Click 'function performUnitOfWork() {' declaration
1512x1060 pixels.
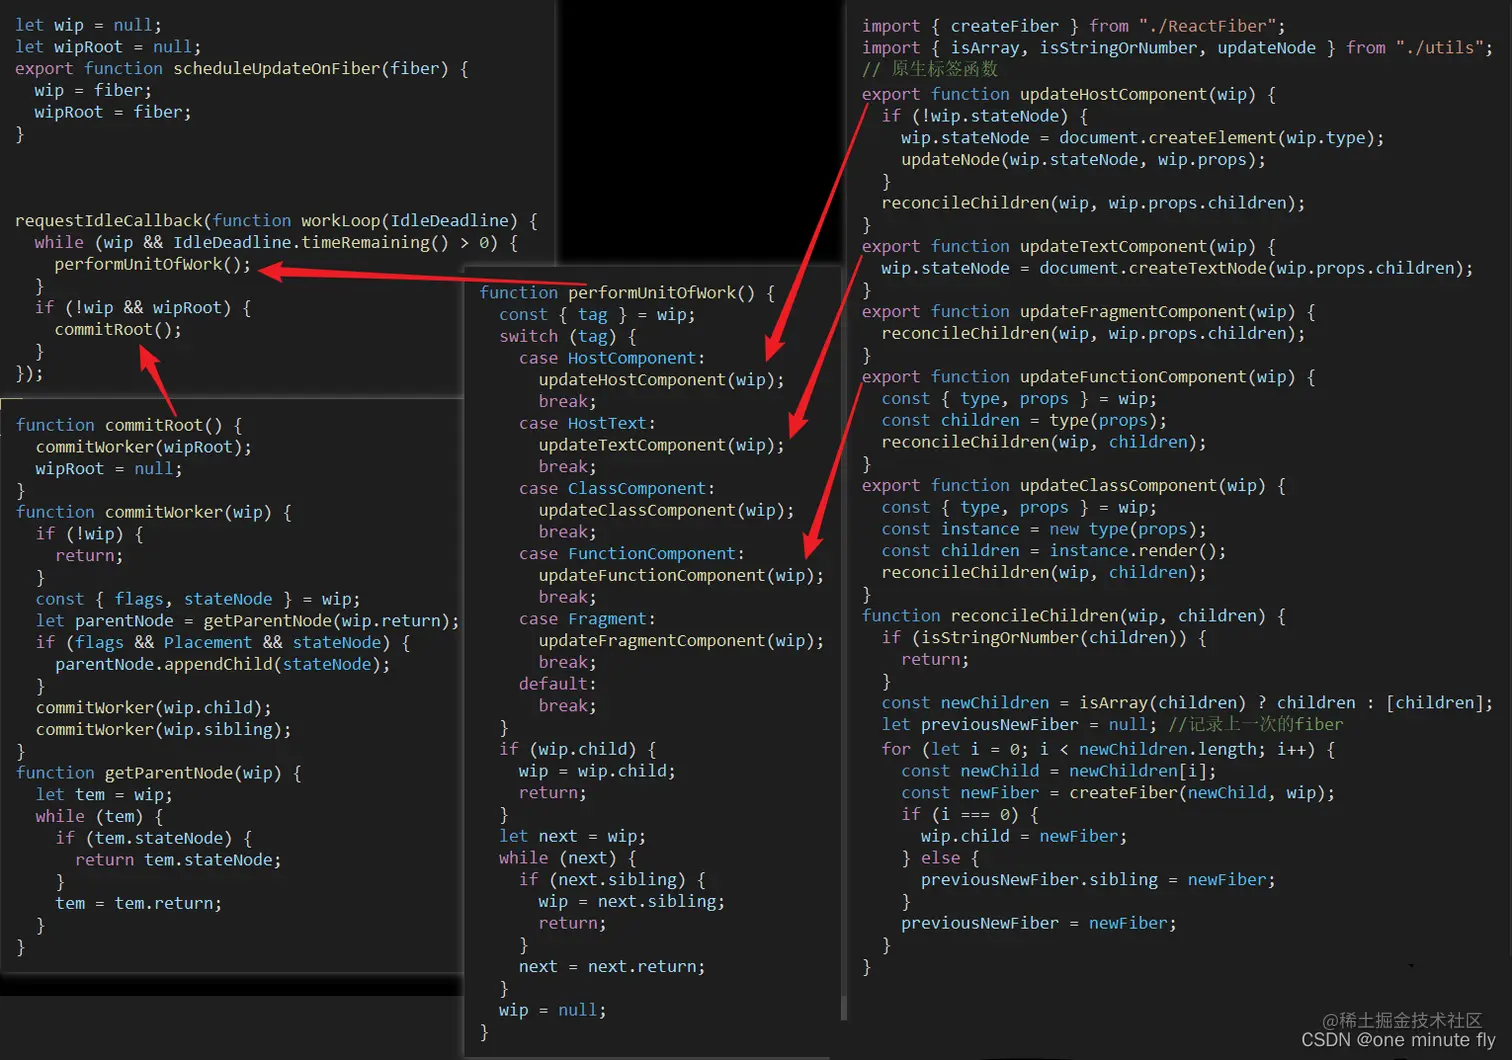coord(627,293)
